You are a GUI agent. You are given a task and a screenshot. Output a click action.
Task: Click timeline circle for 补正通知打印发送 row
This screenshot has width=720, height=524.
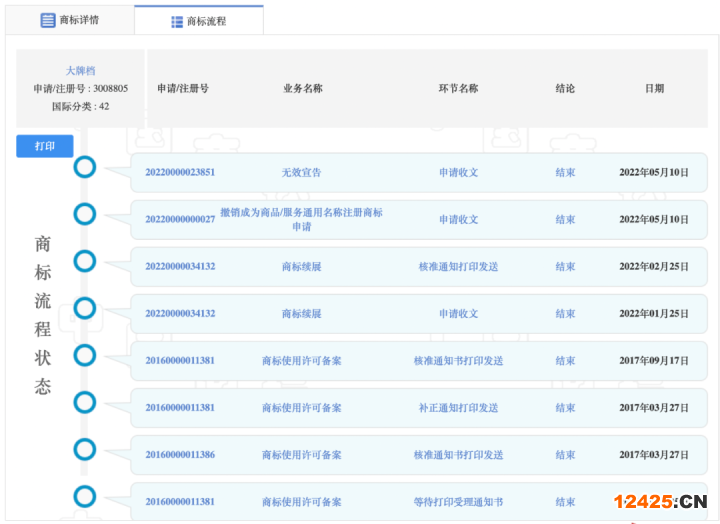coord(85,402)
